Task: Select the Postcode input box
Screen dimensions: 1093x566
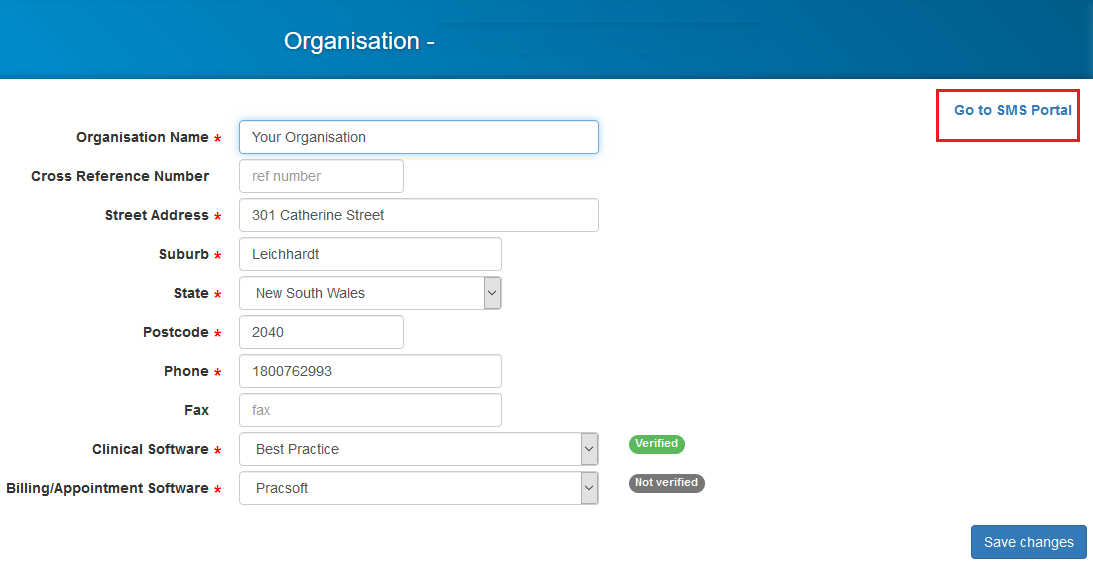Action: [x=321, y=332]
